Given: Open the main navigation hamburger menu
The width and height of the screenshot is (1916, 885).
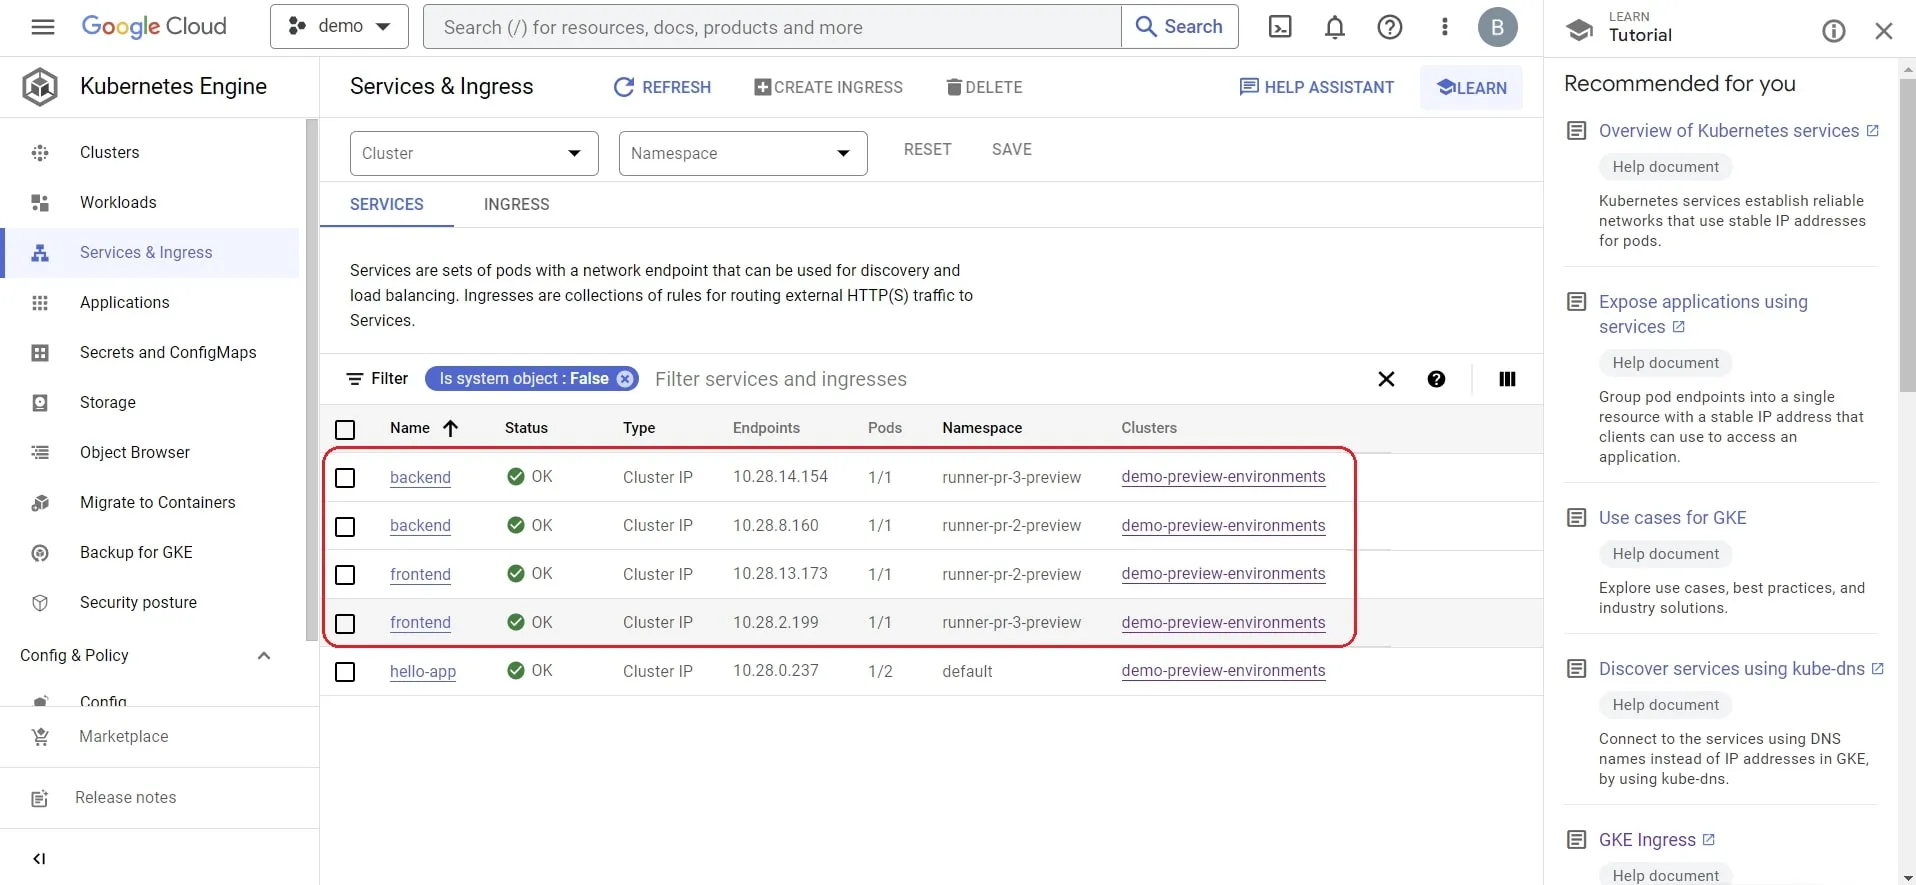Looking at the screenshot, I should [x=43, y=27].
